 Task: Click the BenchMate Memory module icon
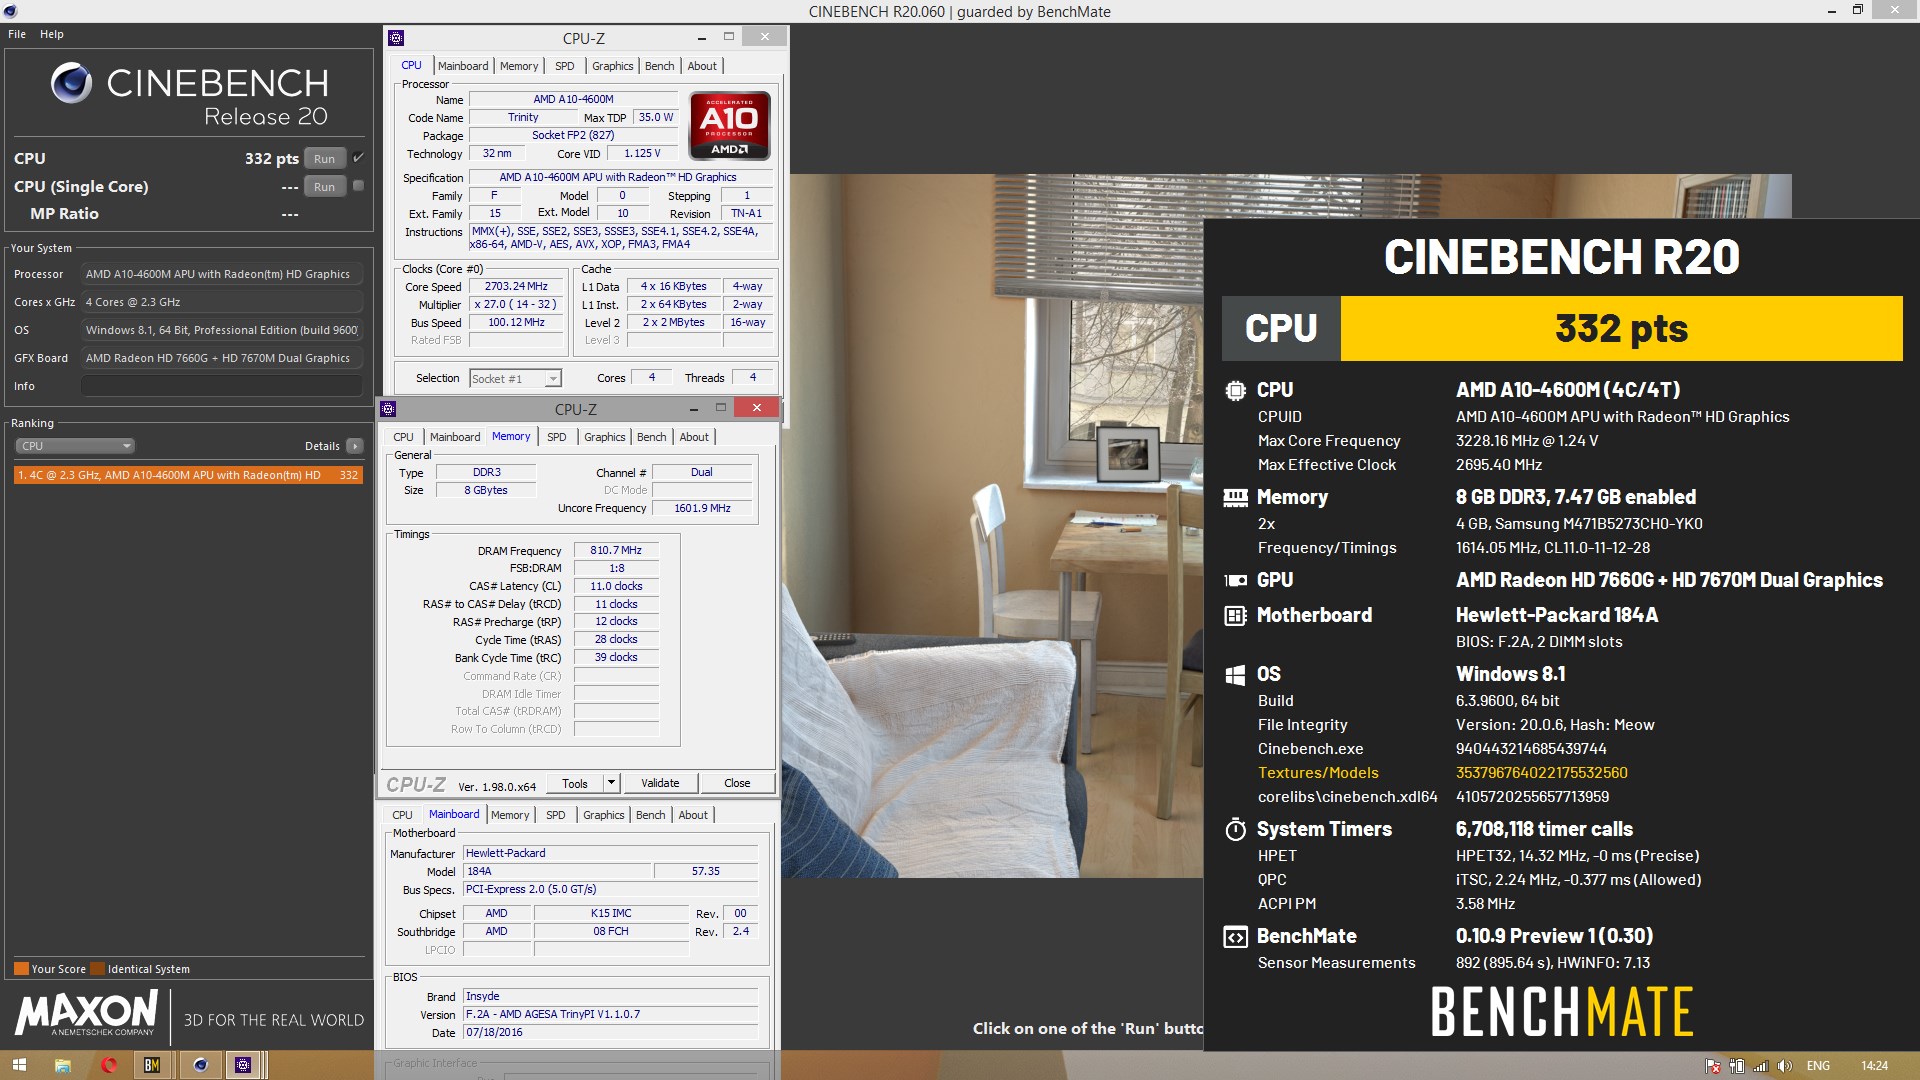[1235, 497]
